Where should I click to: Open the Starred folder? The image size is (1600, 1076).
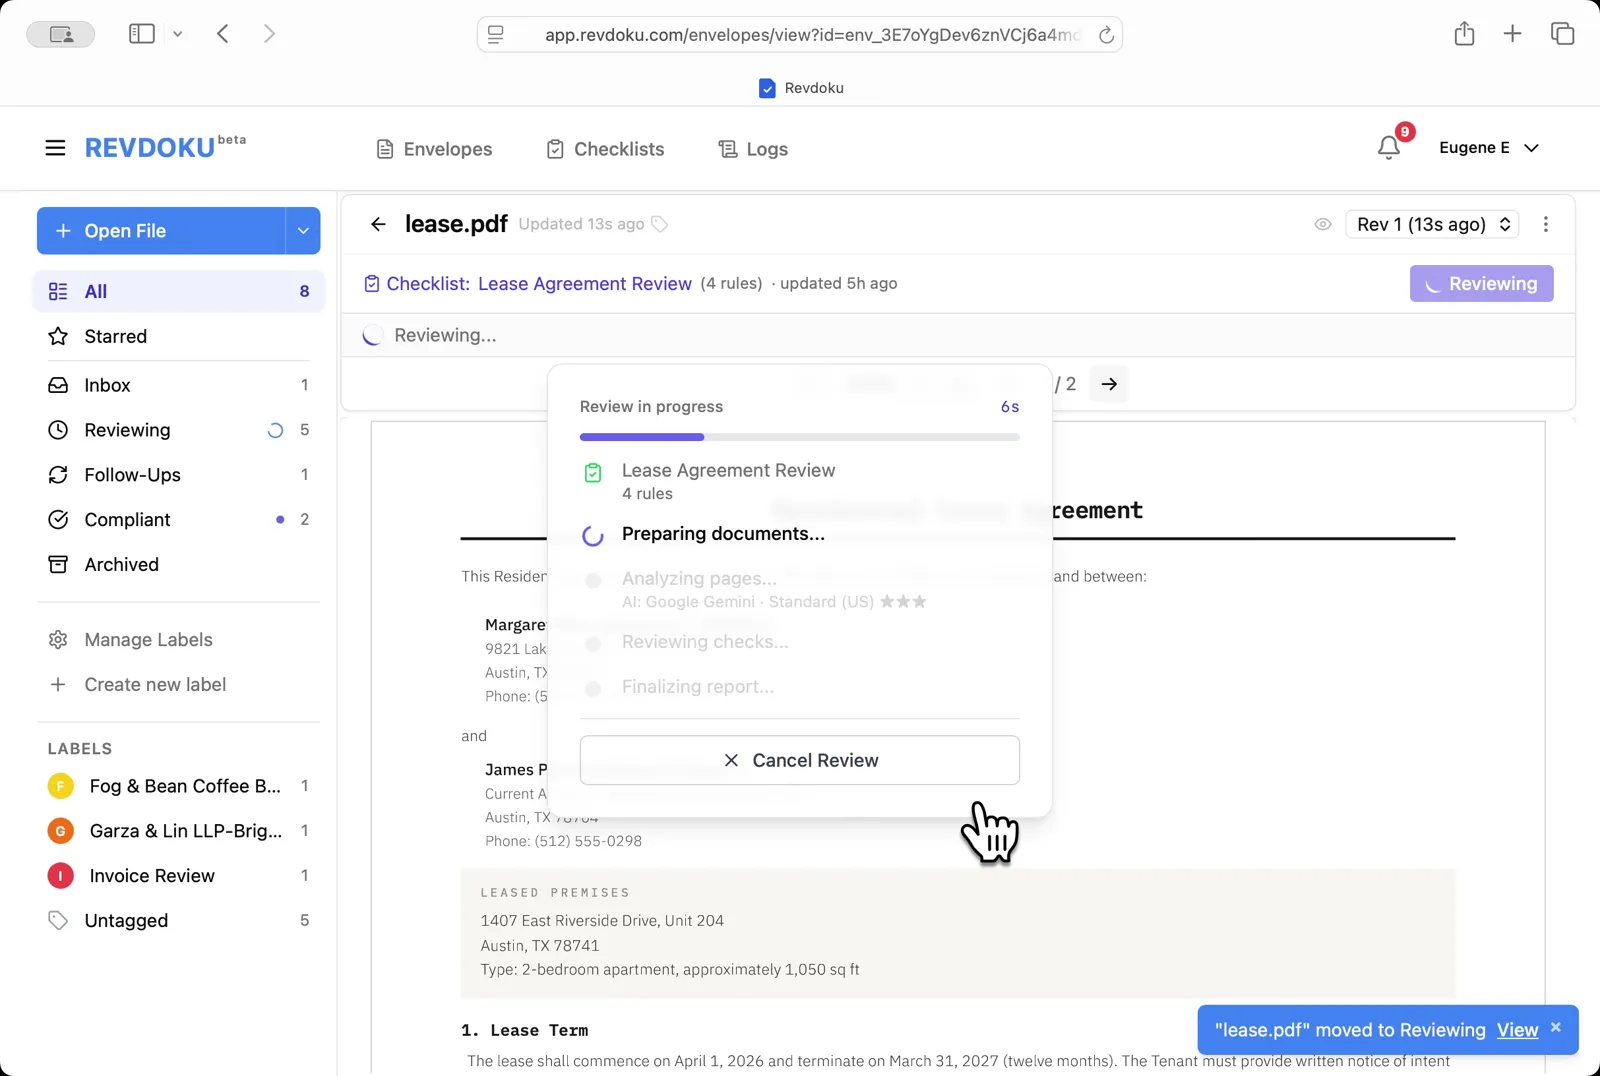pos(115,337)
